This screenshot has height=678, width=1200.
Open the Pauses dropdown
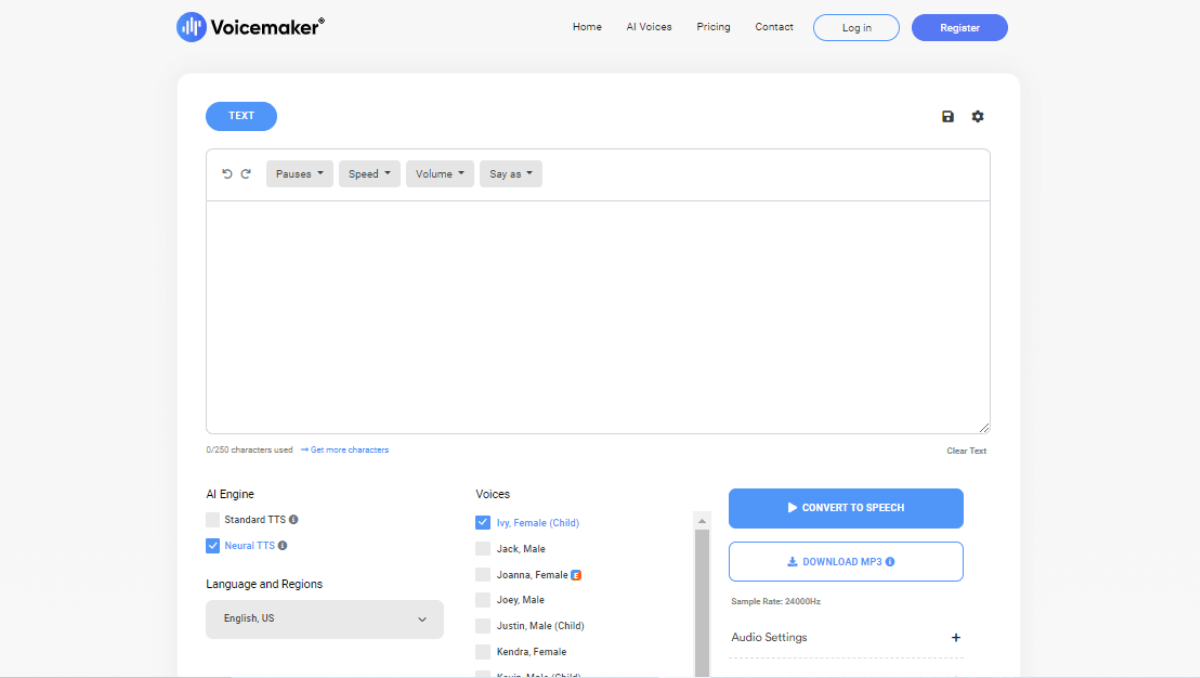299,173
